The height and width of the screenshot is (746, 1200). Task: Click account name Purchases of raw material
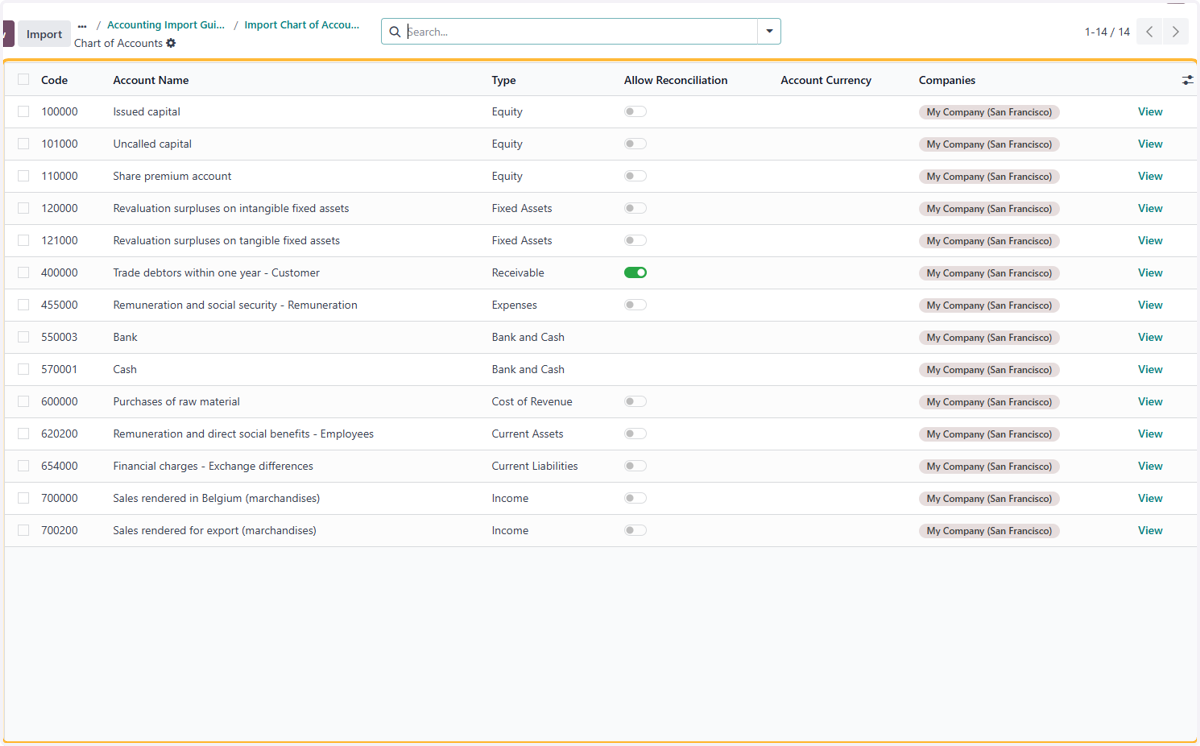pyautogui.click(x=176, y=401)
